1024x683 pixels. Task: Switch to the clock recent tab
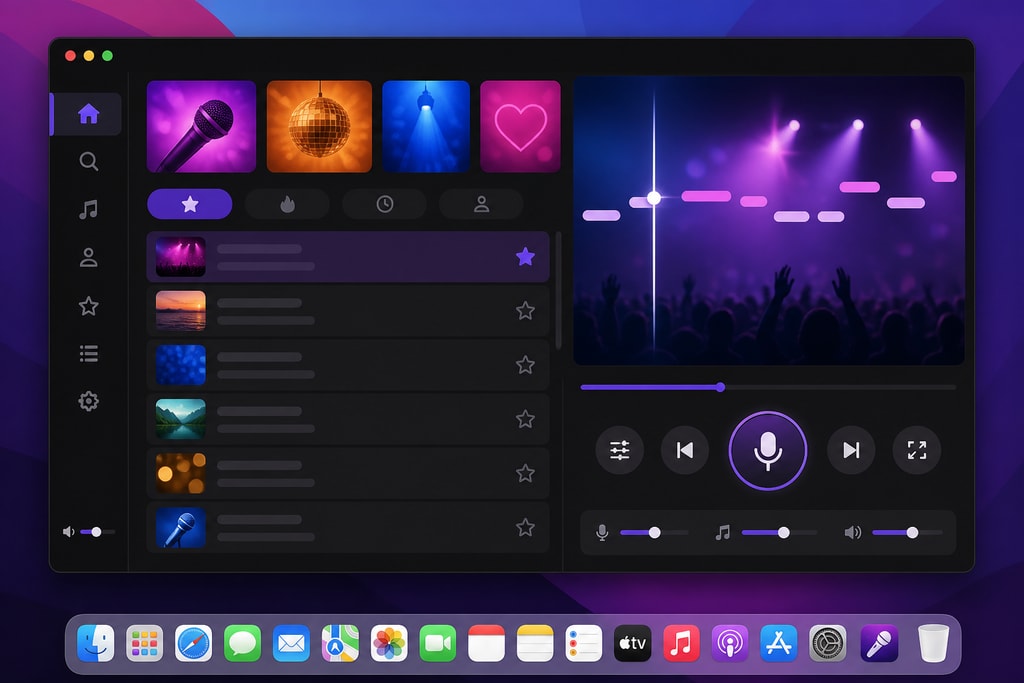385,204
